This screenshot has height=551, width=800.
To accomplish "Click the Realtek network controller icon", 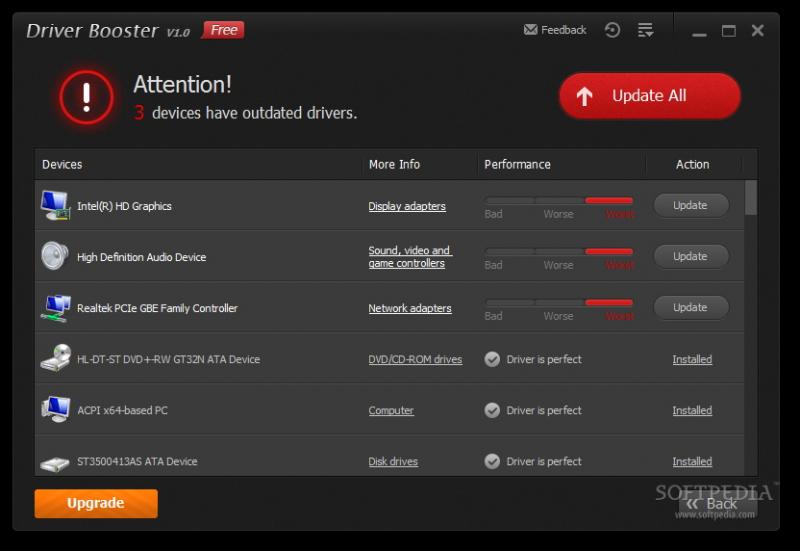I will (55, 308).
